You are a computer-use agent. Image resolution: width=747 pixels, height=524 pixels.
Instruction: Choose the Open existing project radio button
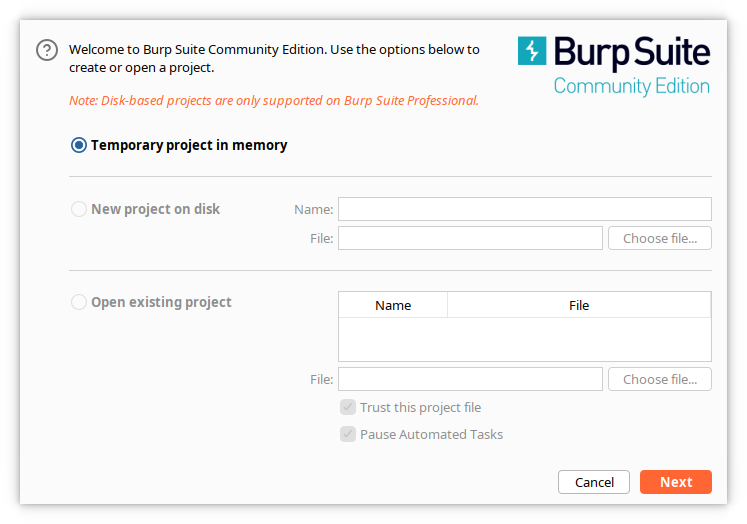pos(79,302)
